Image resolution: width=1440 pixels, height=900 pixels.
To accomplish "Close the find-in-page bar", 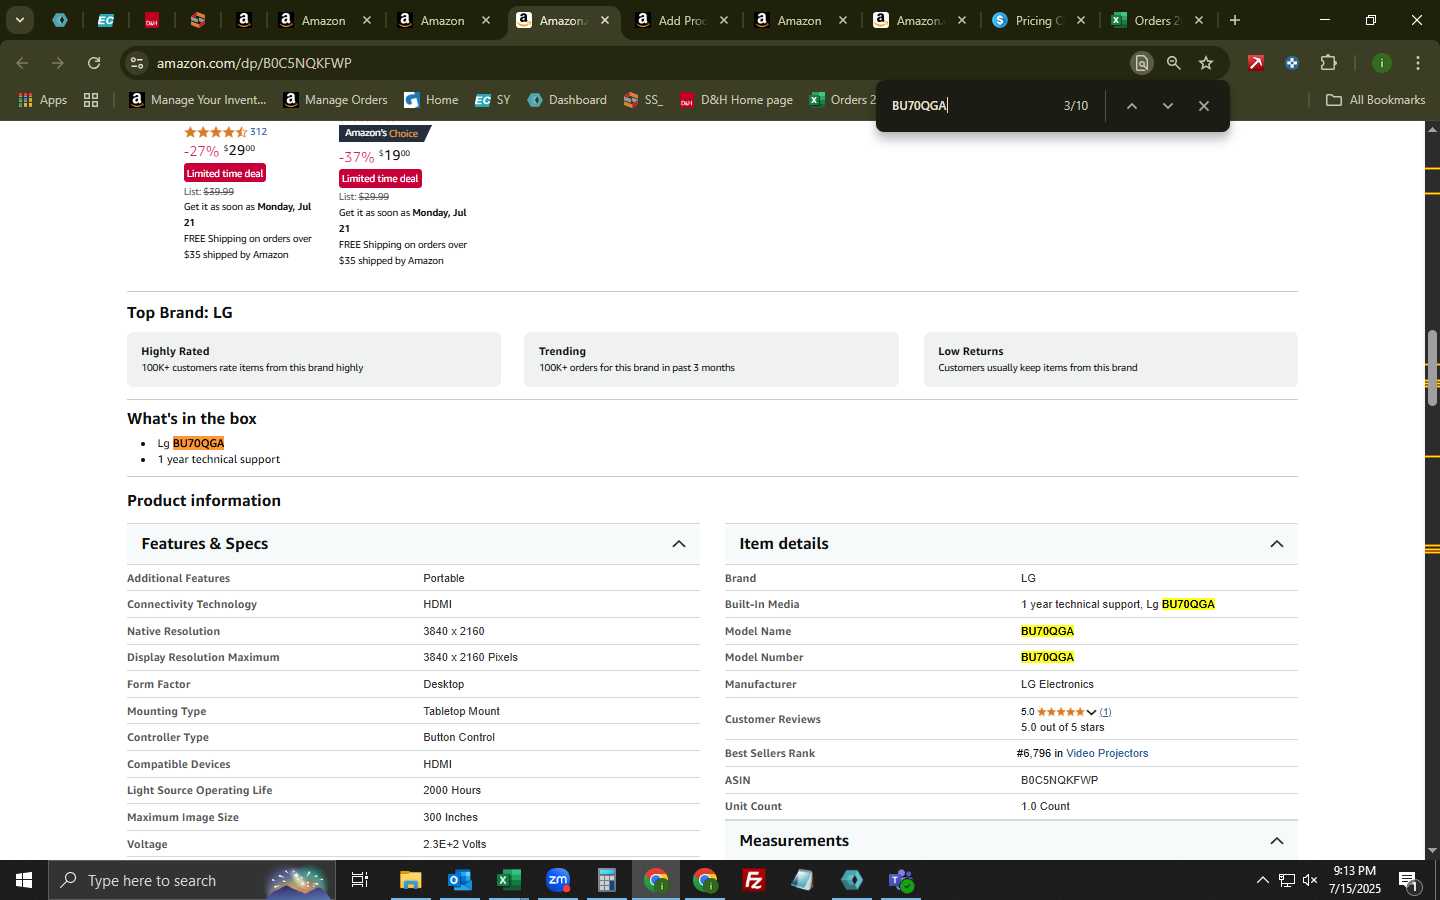I will 1204,106.
